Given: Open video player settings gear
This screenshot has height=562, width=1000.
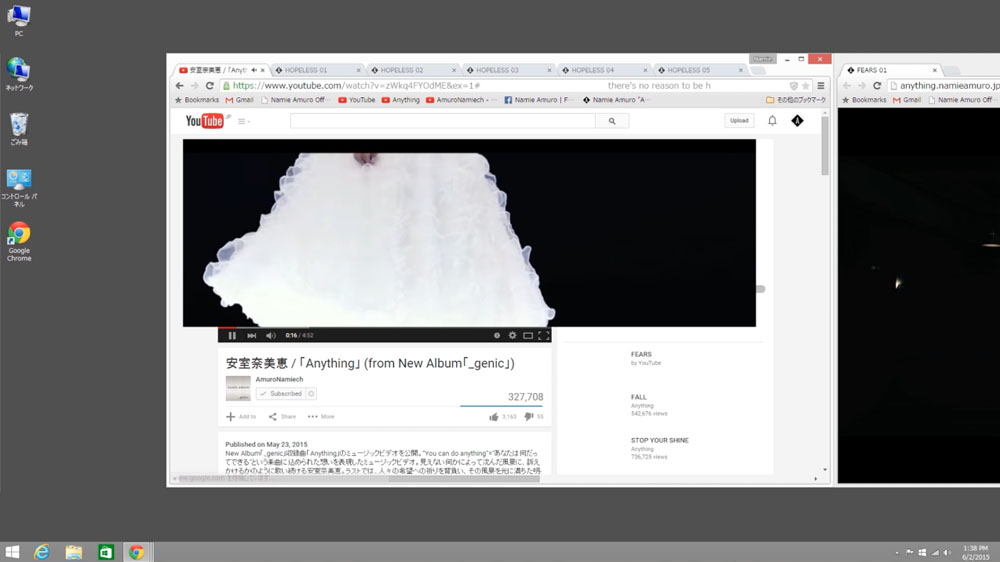Looking at the screenshot, I should 512,336.
